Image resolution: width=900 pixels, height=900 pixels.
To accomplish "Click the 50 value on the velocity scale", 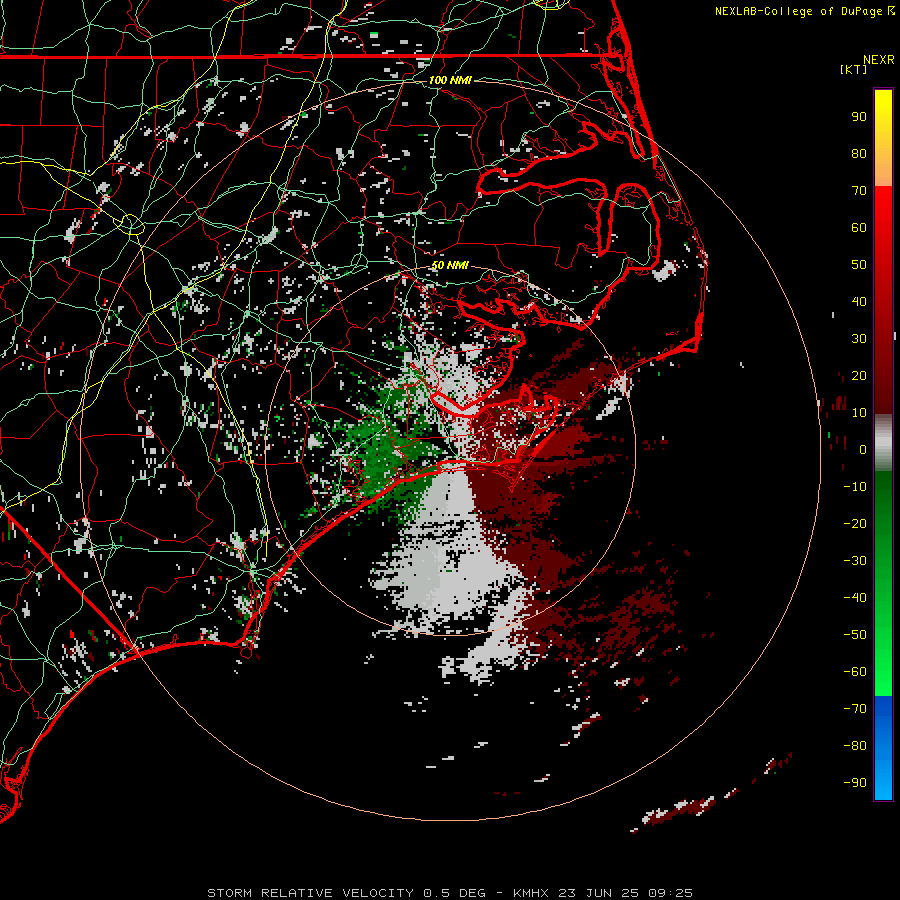I will pos(859,265).
